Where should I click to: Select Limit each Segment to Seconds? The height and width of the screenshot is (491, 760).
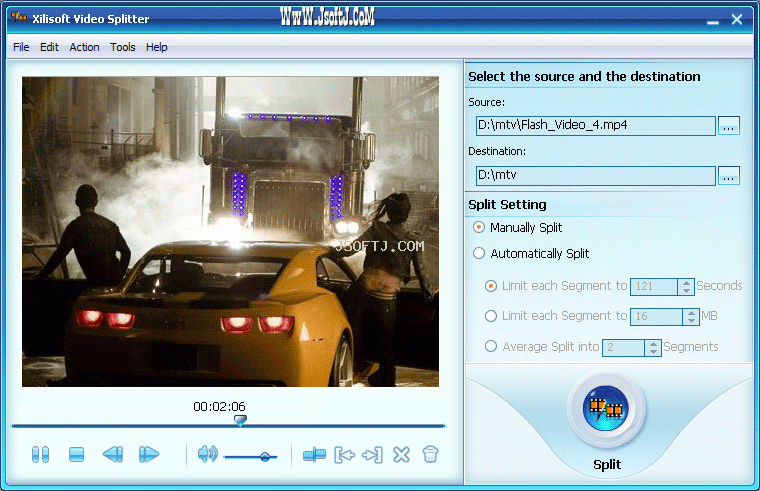tap(491, 286)
